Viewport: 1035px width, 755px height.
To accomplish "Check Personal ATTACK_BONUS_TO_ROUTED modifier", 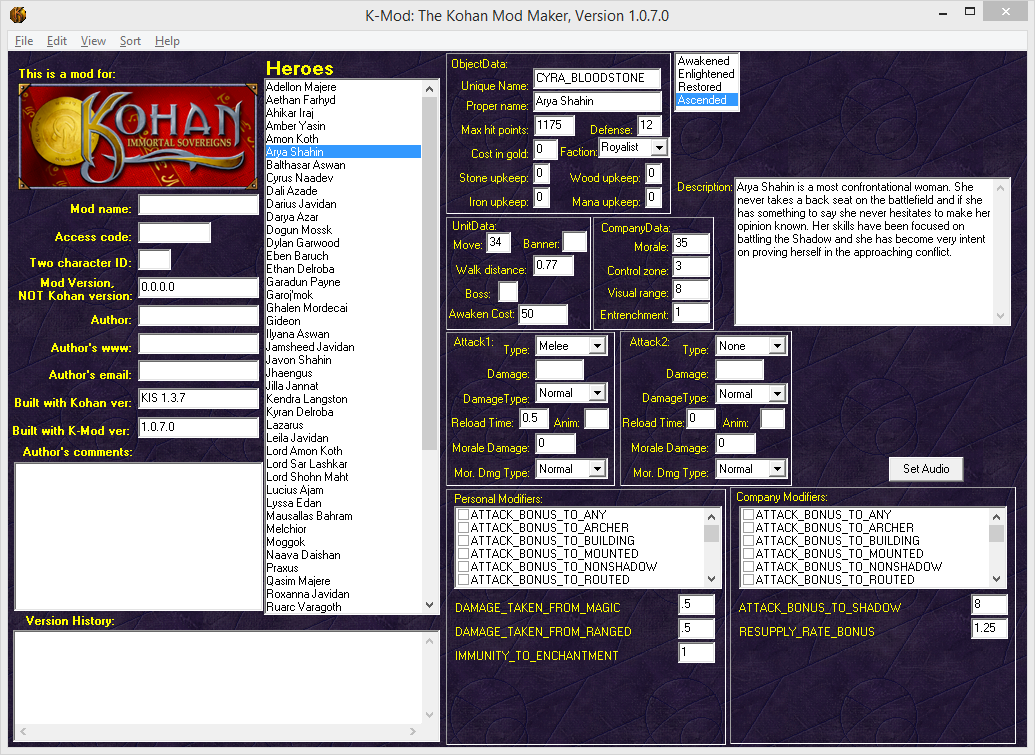I will (x=463, y=580).
